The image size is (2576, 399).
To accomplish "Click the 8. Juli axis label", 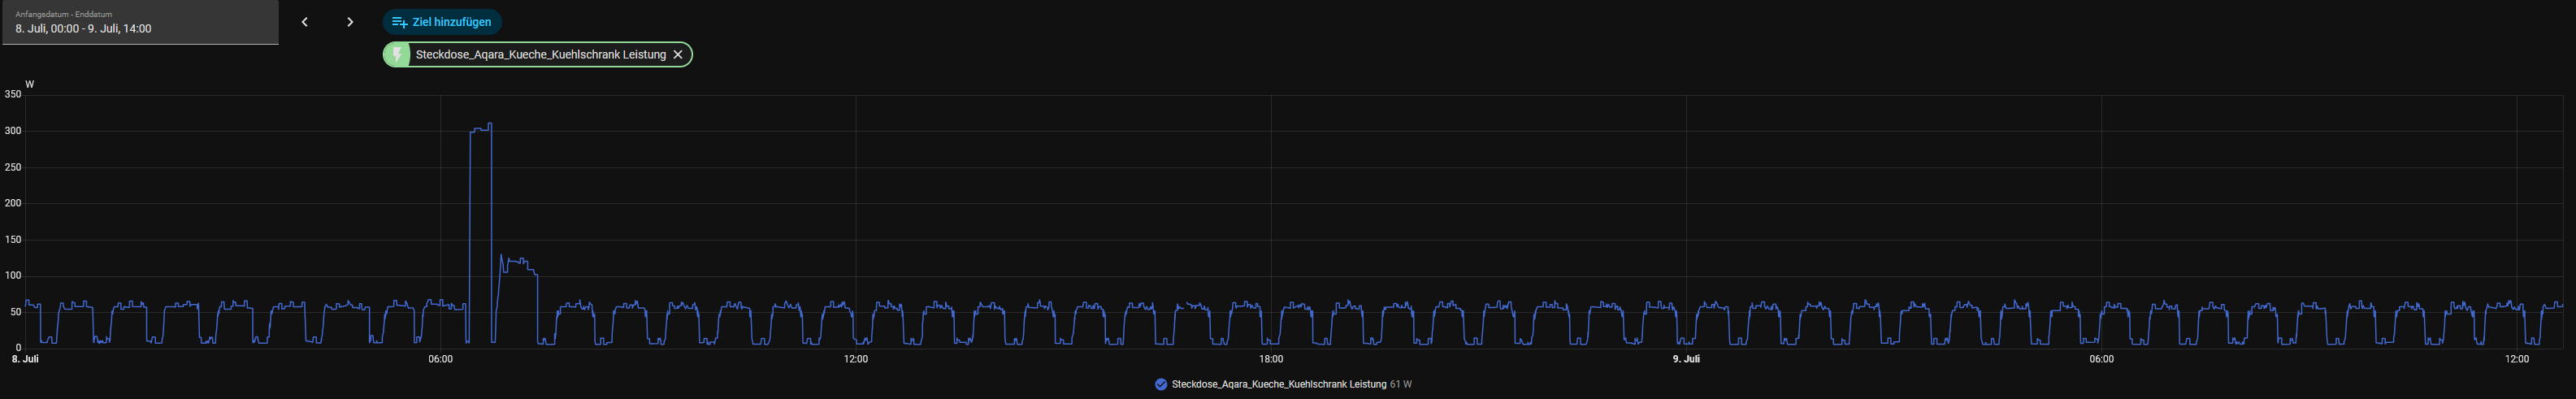I will tap(25, 359).
